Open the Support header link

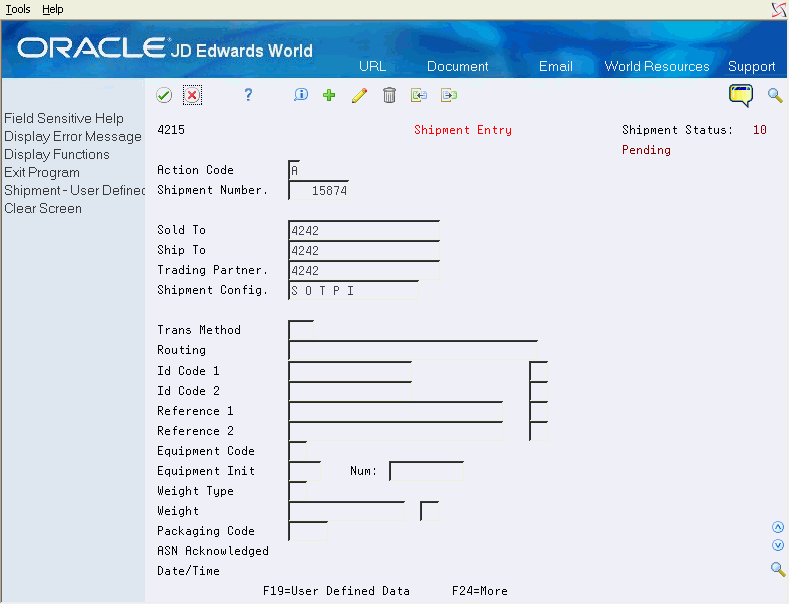[x=751, y=66]
